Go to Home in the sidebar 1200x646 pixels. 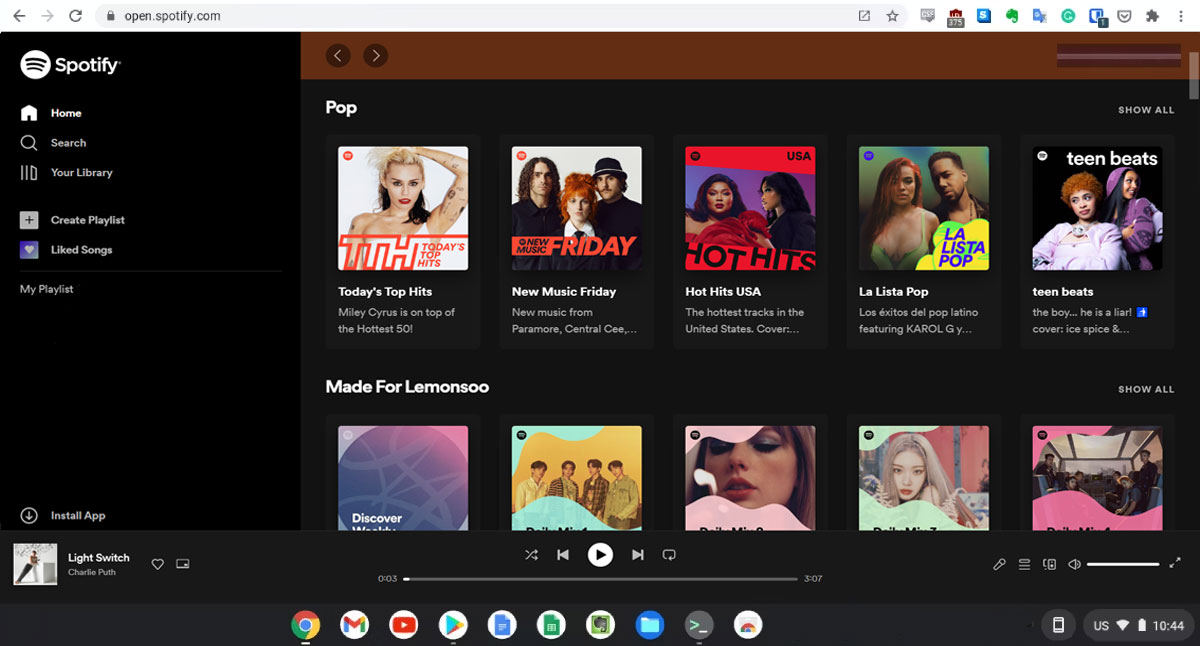click(66, 112)
